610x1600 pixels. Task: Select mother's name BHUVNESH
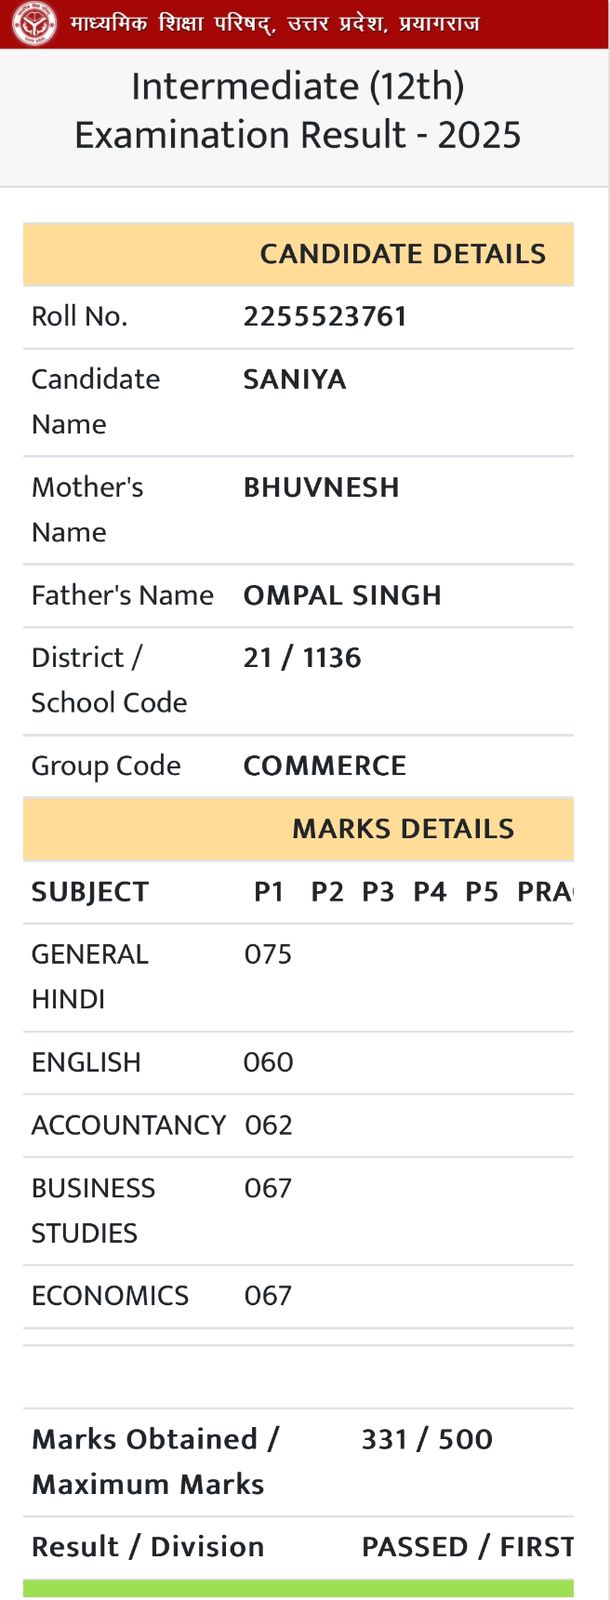pos(321,488)
